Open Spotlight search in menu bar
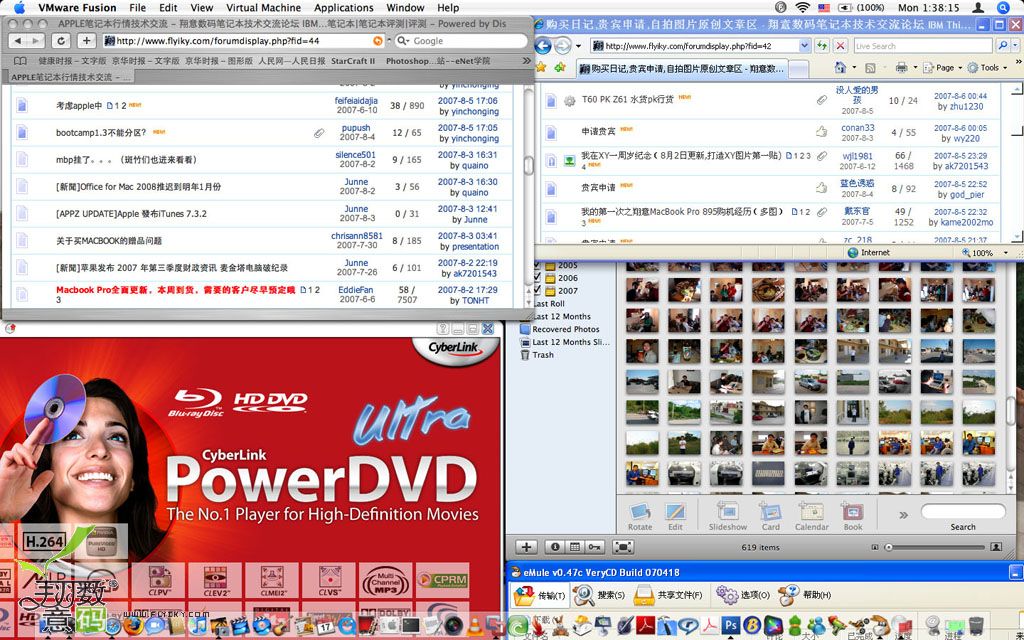The width and height of the screenshot is (1024, 640). point(1004,8)
